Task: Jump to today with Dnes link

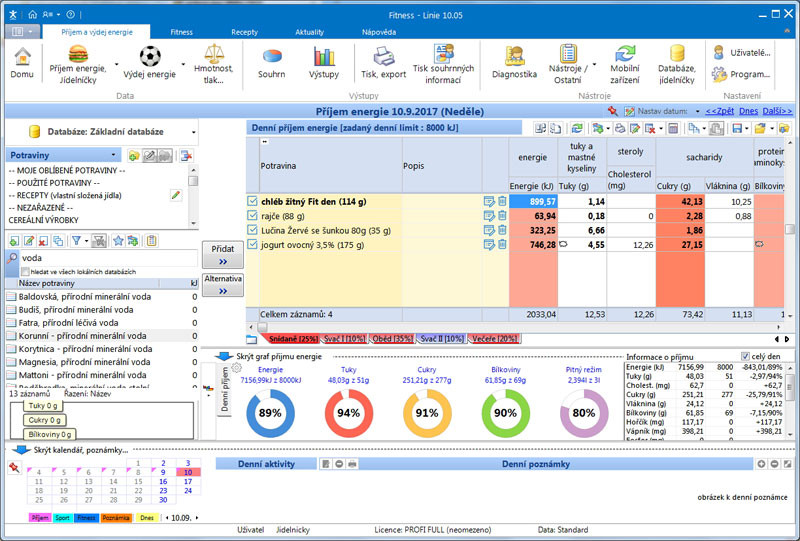Action: (x=748, y=111)
